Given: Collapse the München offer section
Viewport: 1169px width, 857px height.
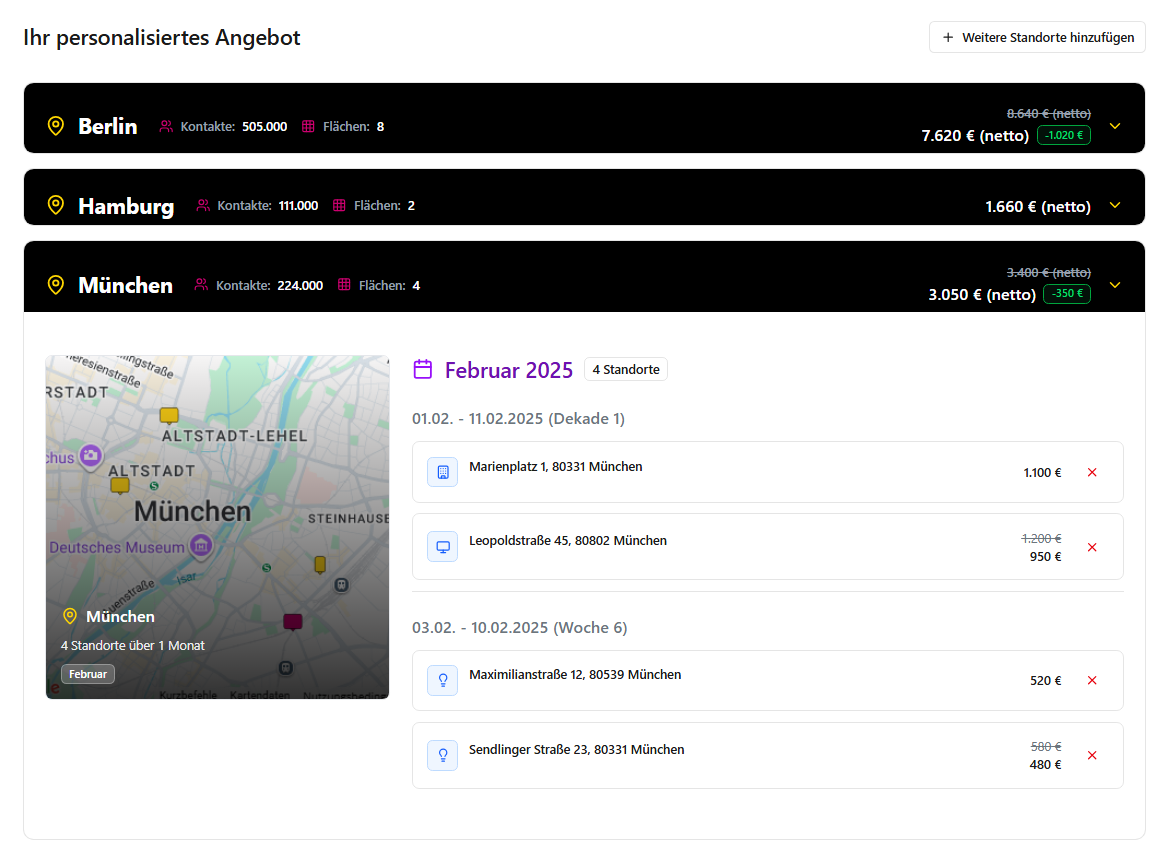Looking at the screenshot, I should click(1116, 285).
